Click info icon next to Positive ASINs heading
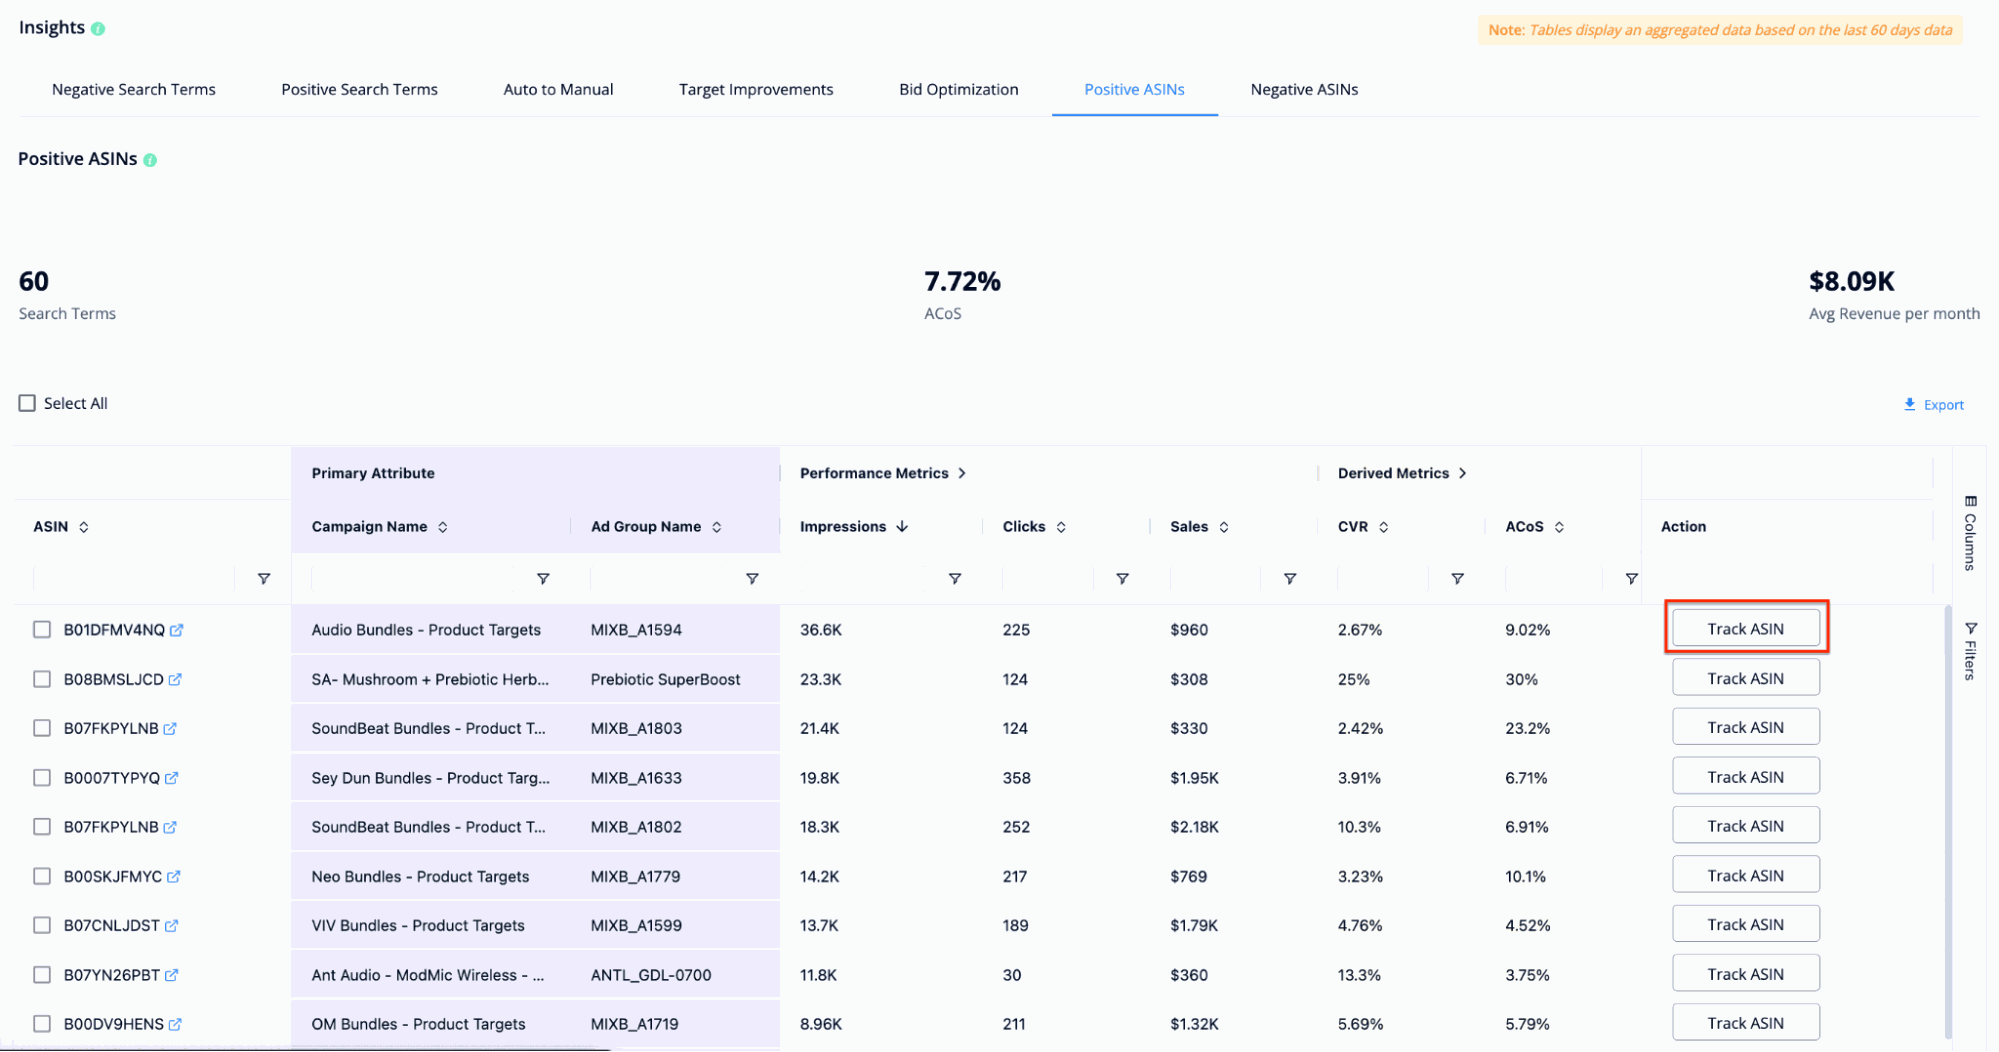Screen dimensions: 1999x1052 pyautogui.click(x=150, y=160)
